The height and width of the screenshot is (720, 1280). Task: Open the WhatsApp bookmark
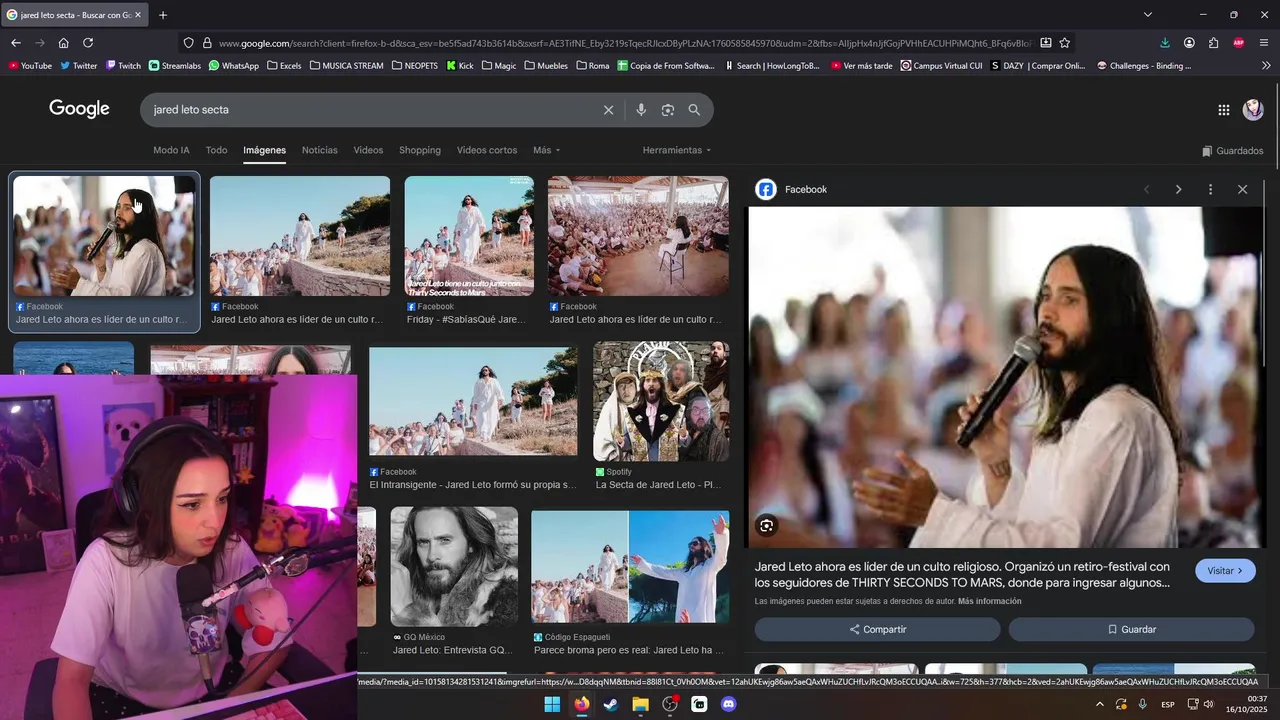tap(232, 66)
